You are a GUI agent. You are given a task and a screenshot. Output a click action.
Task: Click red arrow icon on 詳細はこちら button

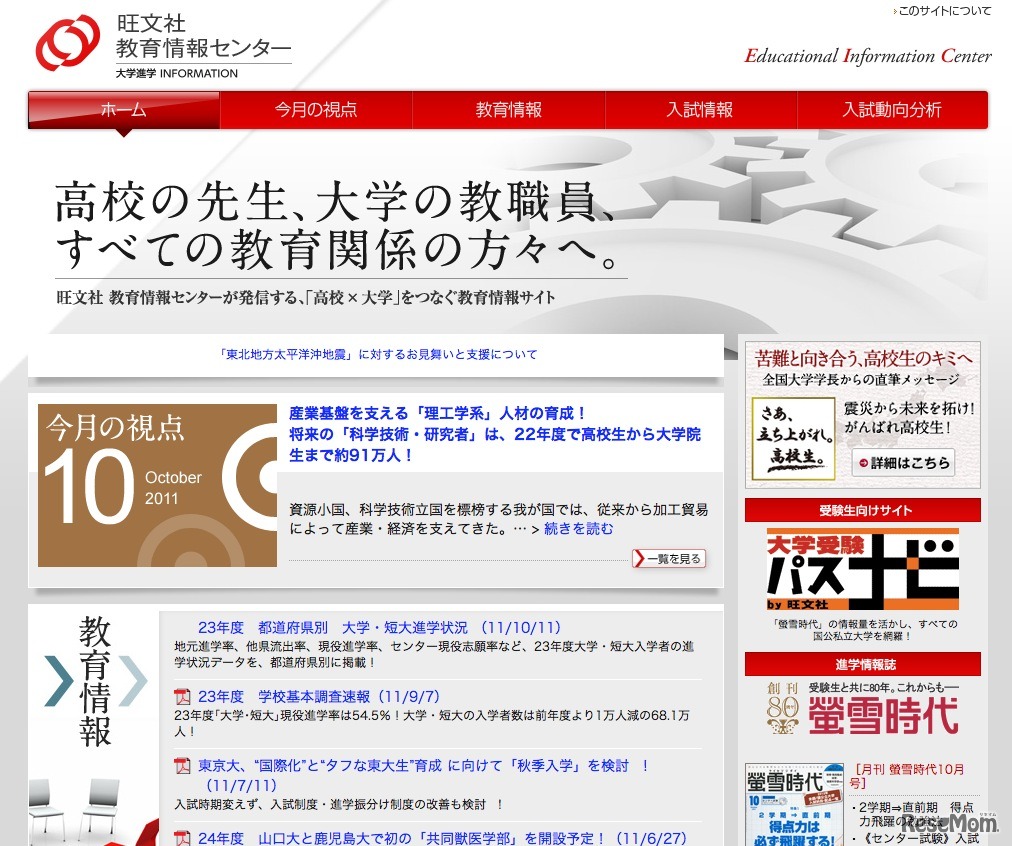(x=863, y=463)
